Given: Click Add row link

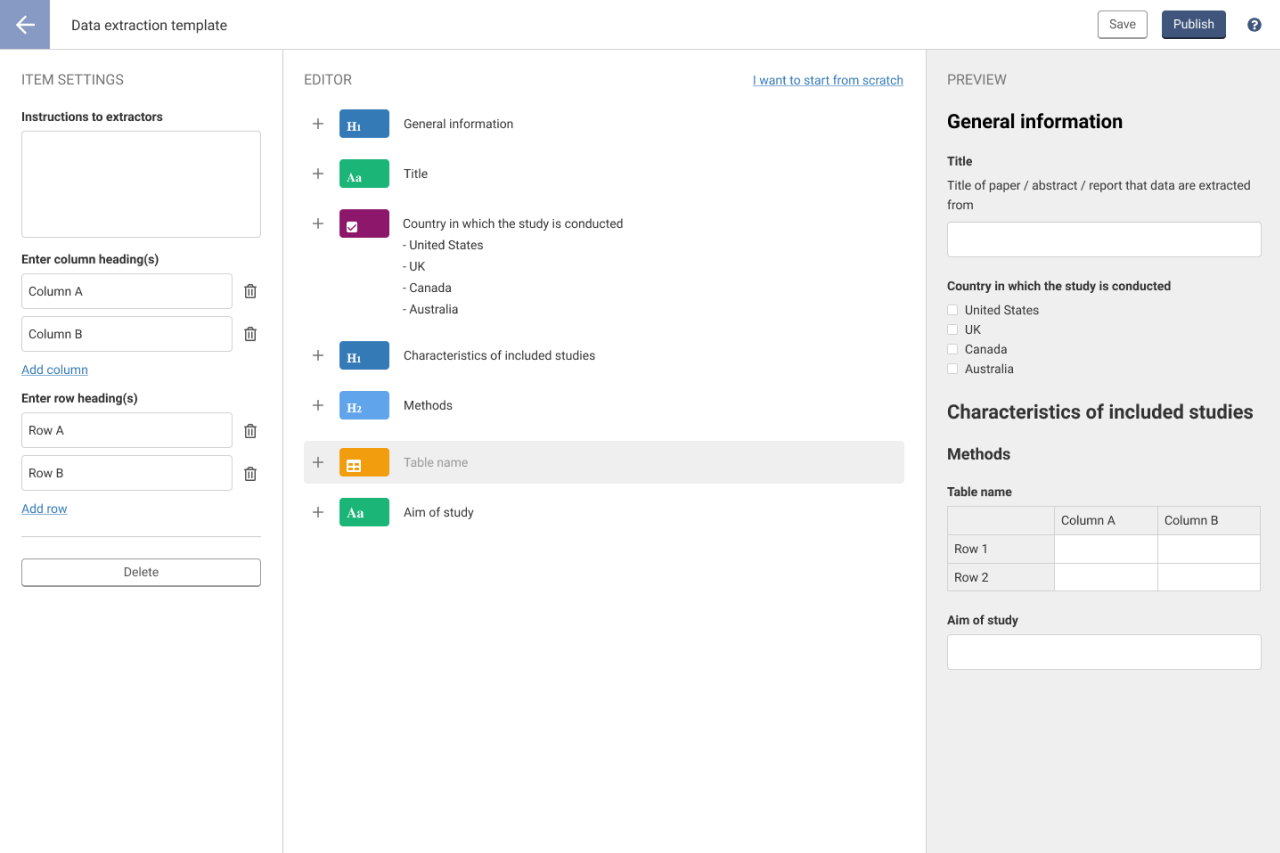Looking at the screenshot, I should 44,509.
